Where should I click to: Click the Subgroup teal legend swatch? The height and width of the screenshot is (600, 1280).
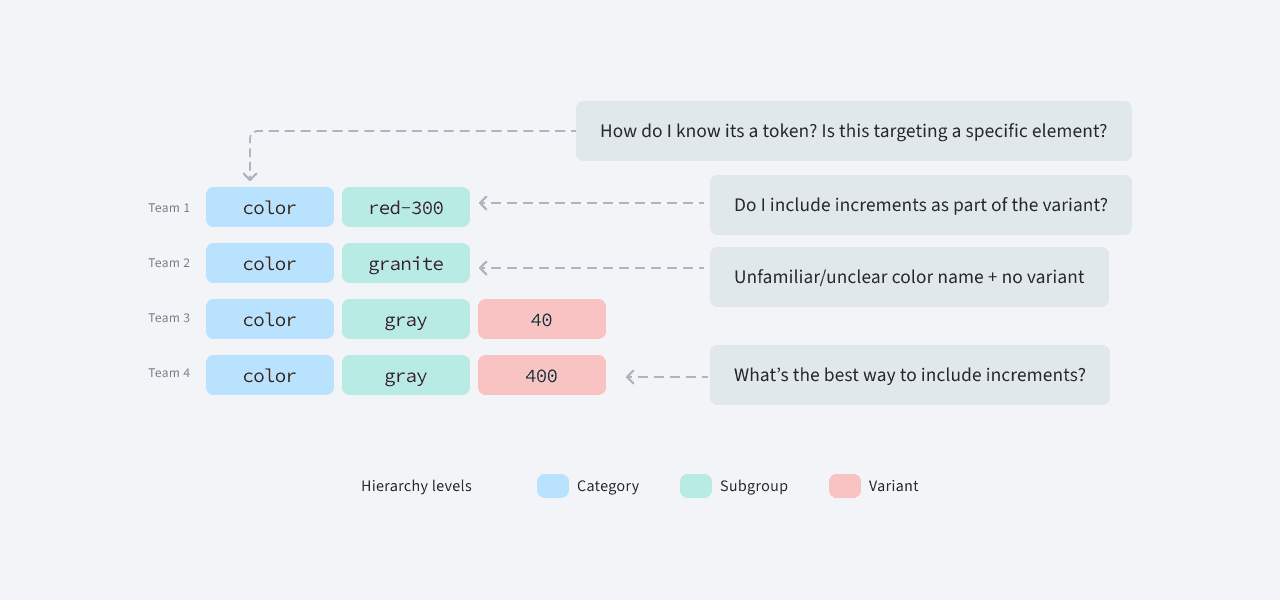(696, 486)
